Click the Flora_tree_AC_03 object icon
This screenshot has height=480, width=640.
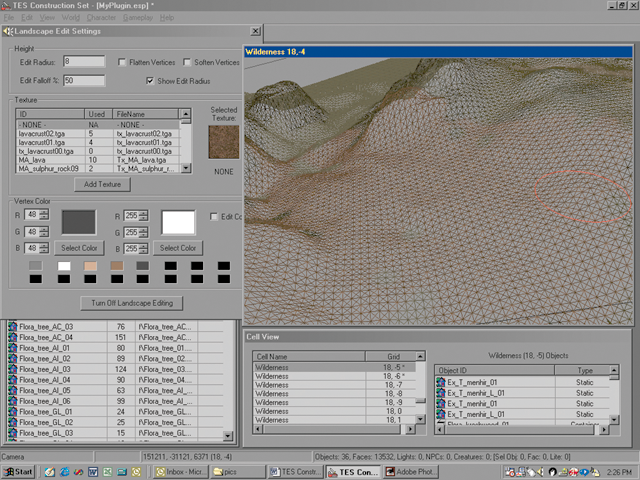(x=13, y=325)
